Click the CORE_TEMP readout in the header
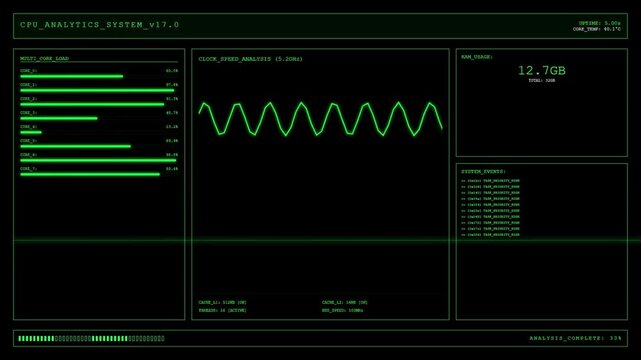The height and width of the screenshot is (360, 641). [x=596, y=29]
